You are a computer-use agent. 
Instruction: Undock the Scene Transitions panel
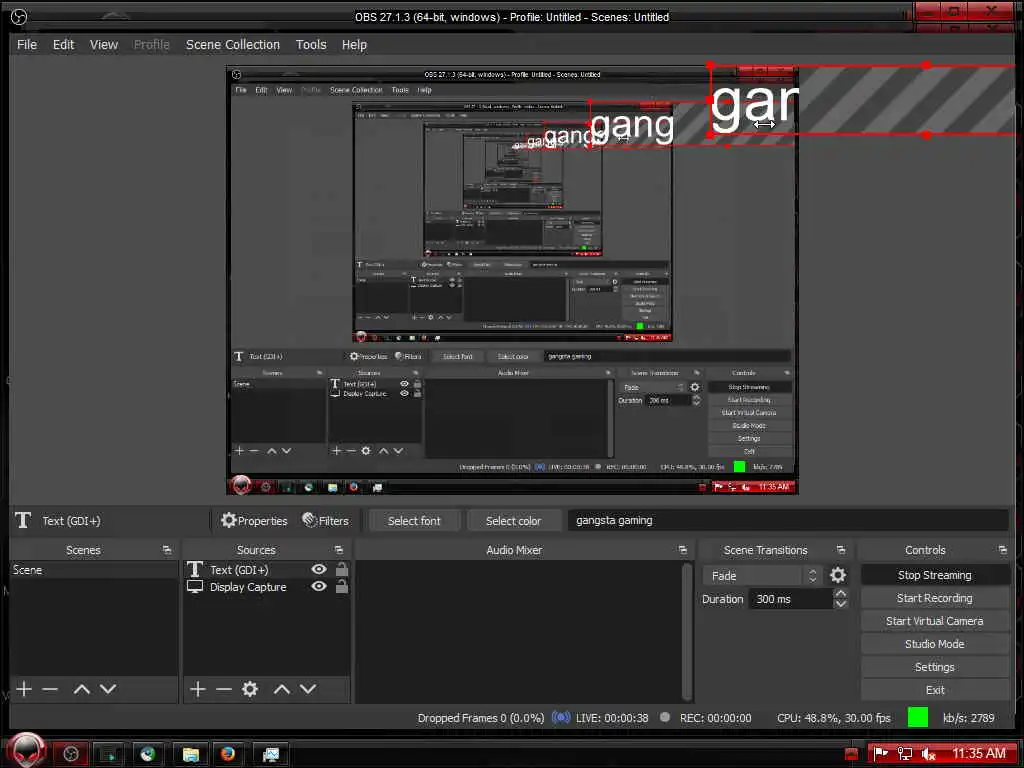tap(841, 550)
